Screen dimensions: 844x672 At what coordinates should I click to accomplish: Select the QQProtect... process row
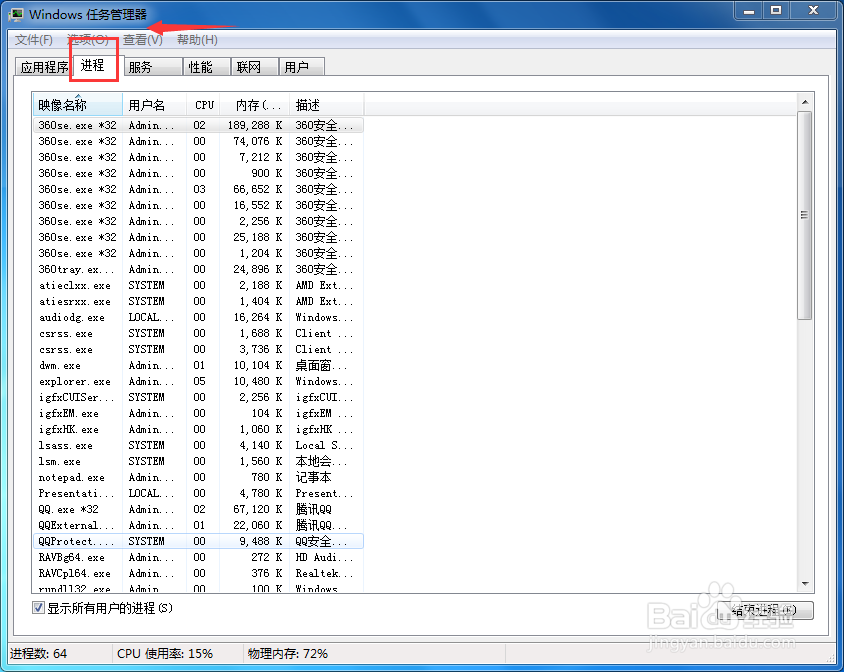click(198, 541)
